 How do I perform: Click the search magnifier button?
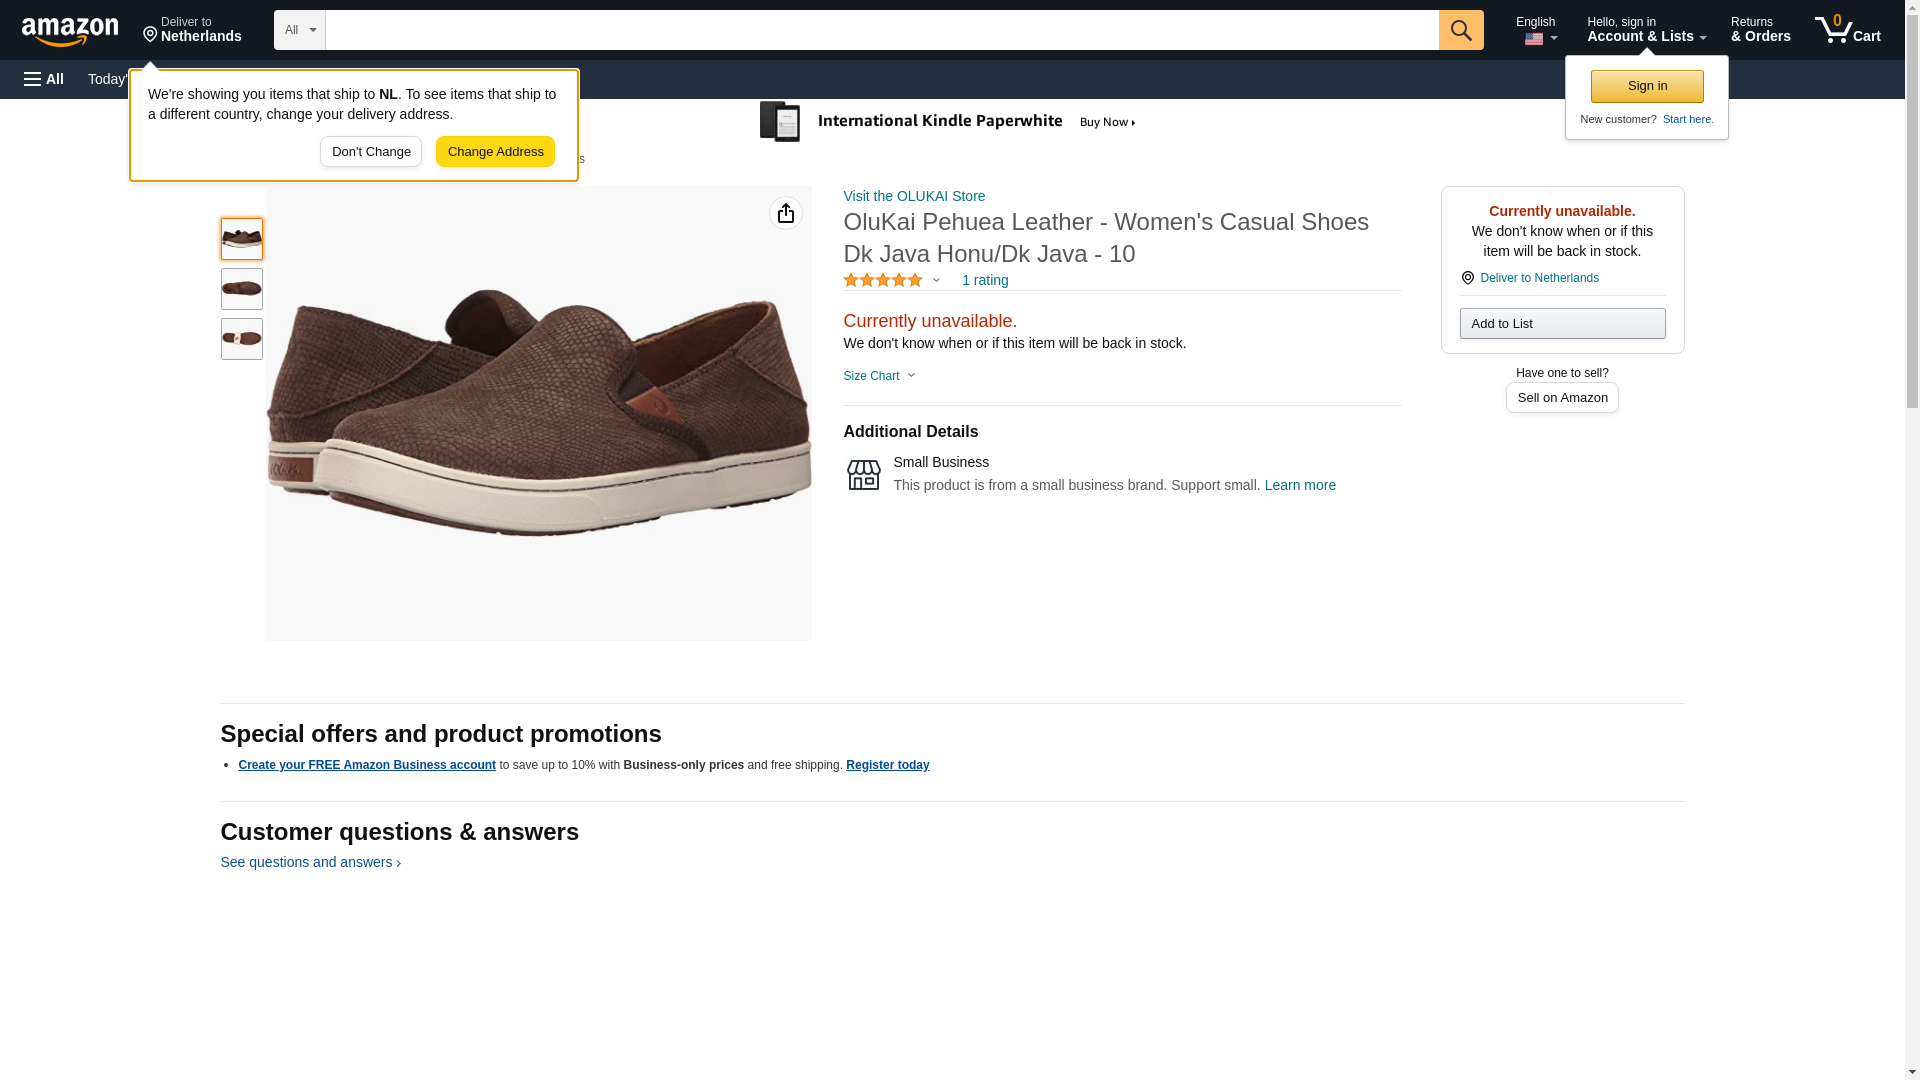(x=1460, y=30)
